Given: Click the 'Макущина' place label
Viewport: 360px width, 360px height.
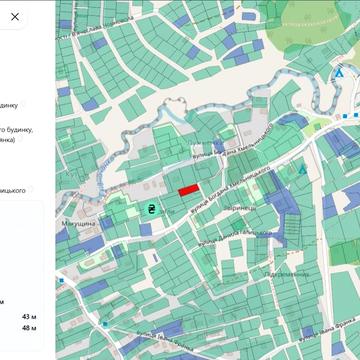Looking at the screenshot, I should (79, 223).
